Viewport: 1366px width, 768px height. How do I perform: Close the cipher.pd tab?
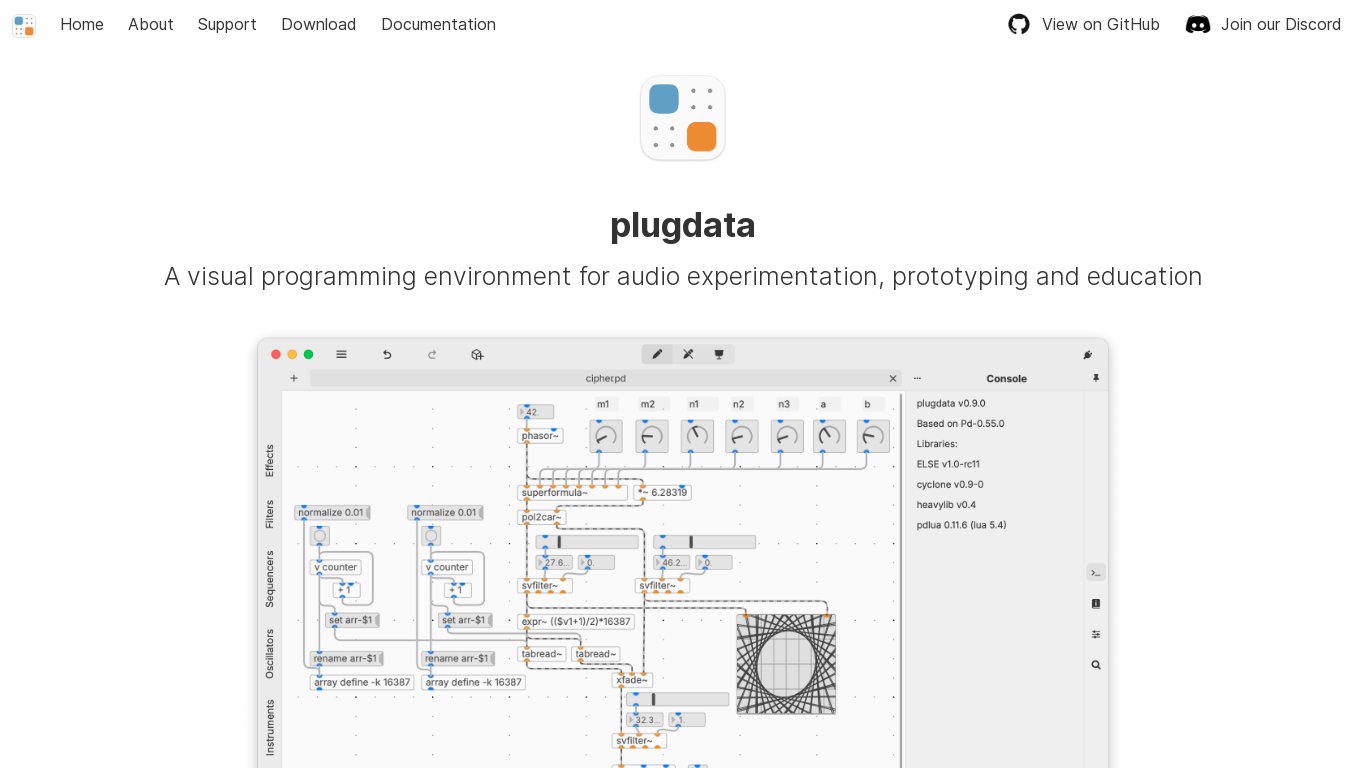893,378
